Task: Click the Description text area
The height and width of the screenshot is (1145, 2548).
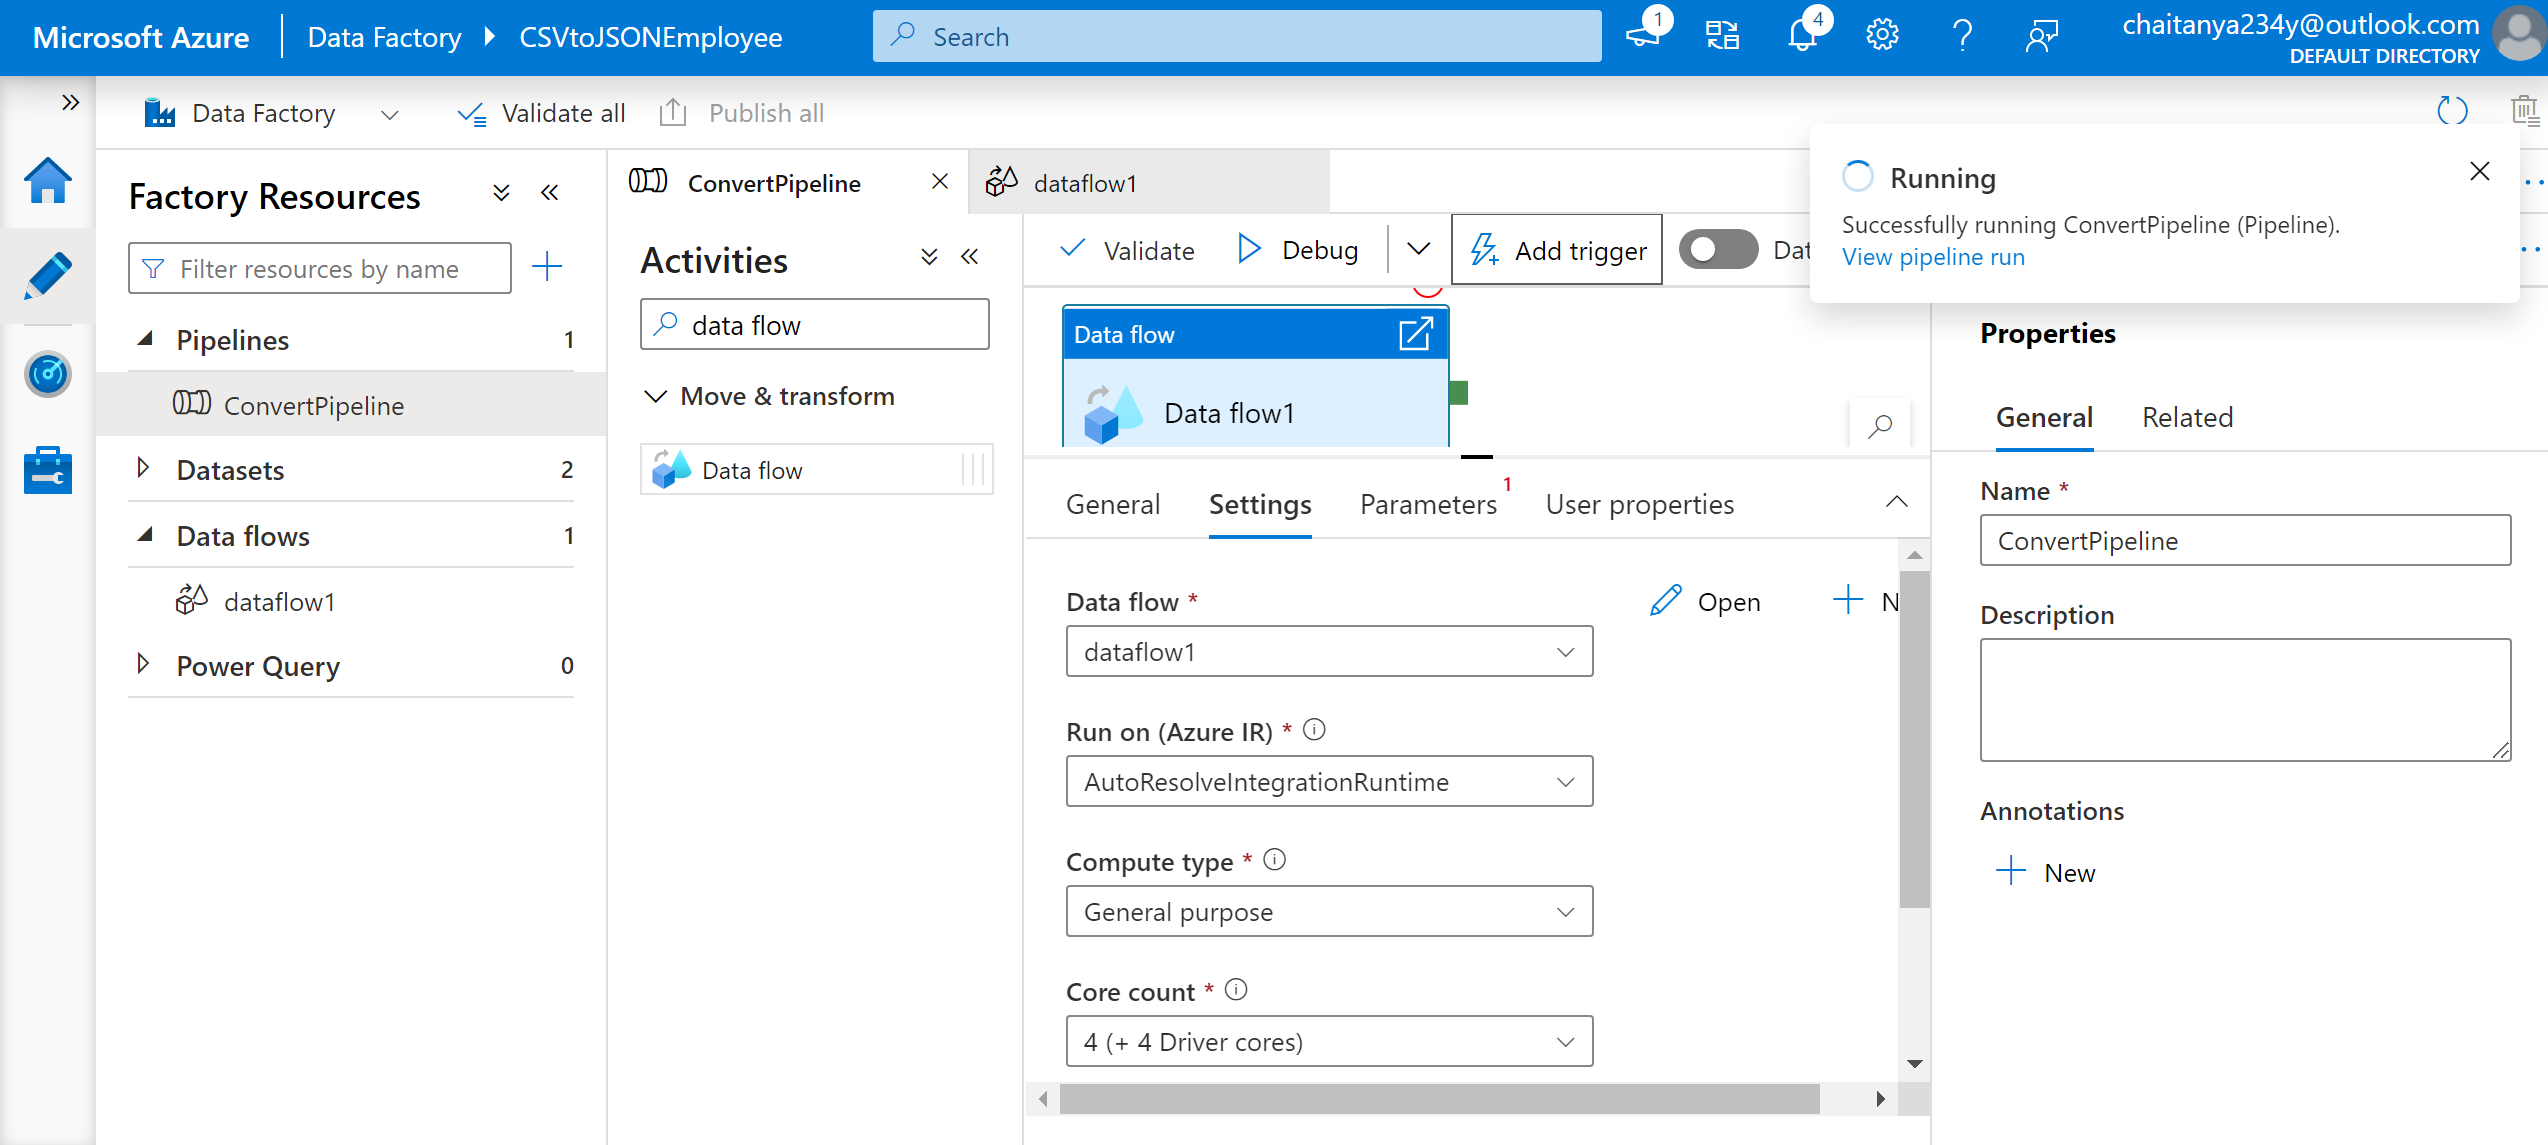Action: tap(2245, 700)
